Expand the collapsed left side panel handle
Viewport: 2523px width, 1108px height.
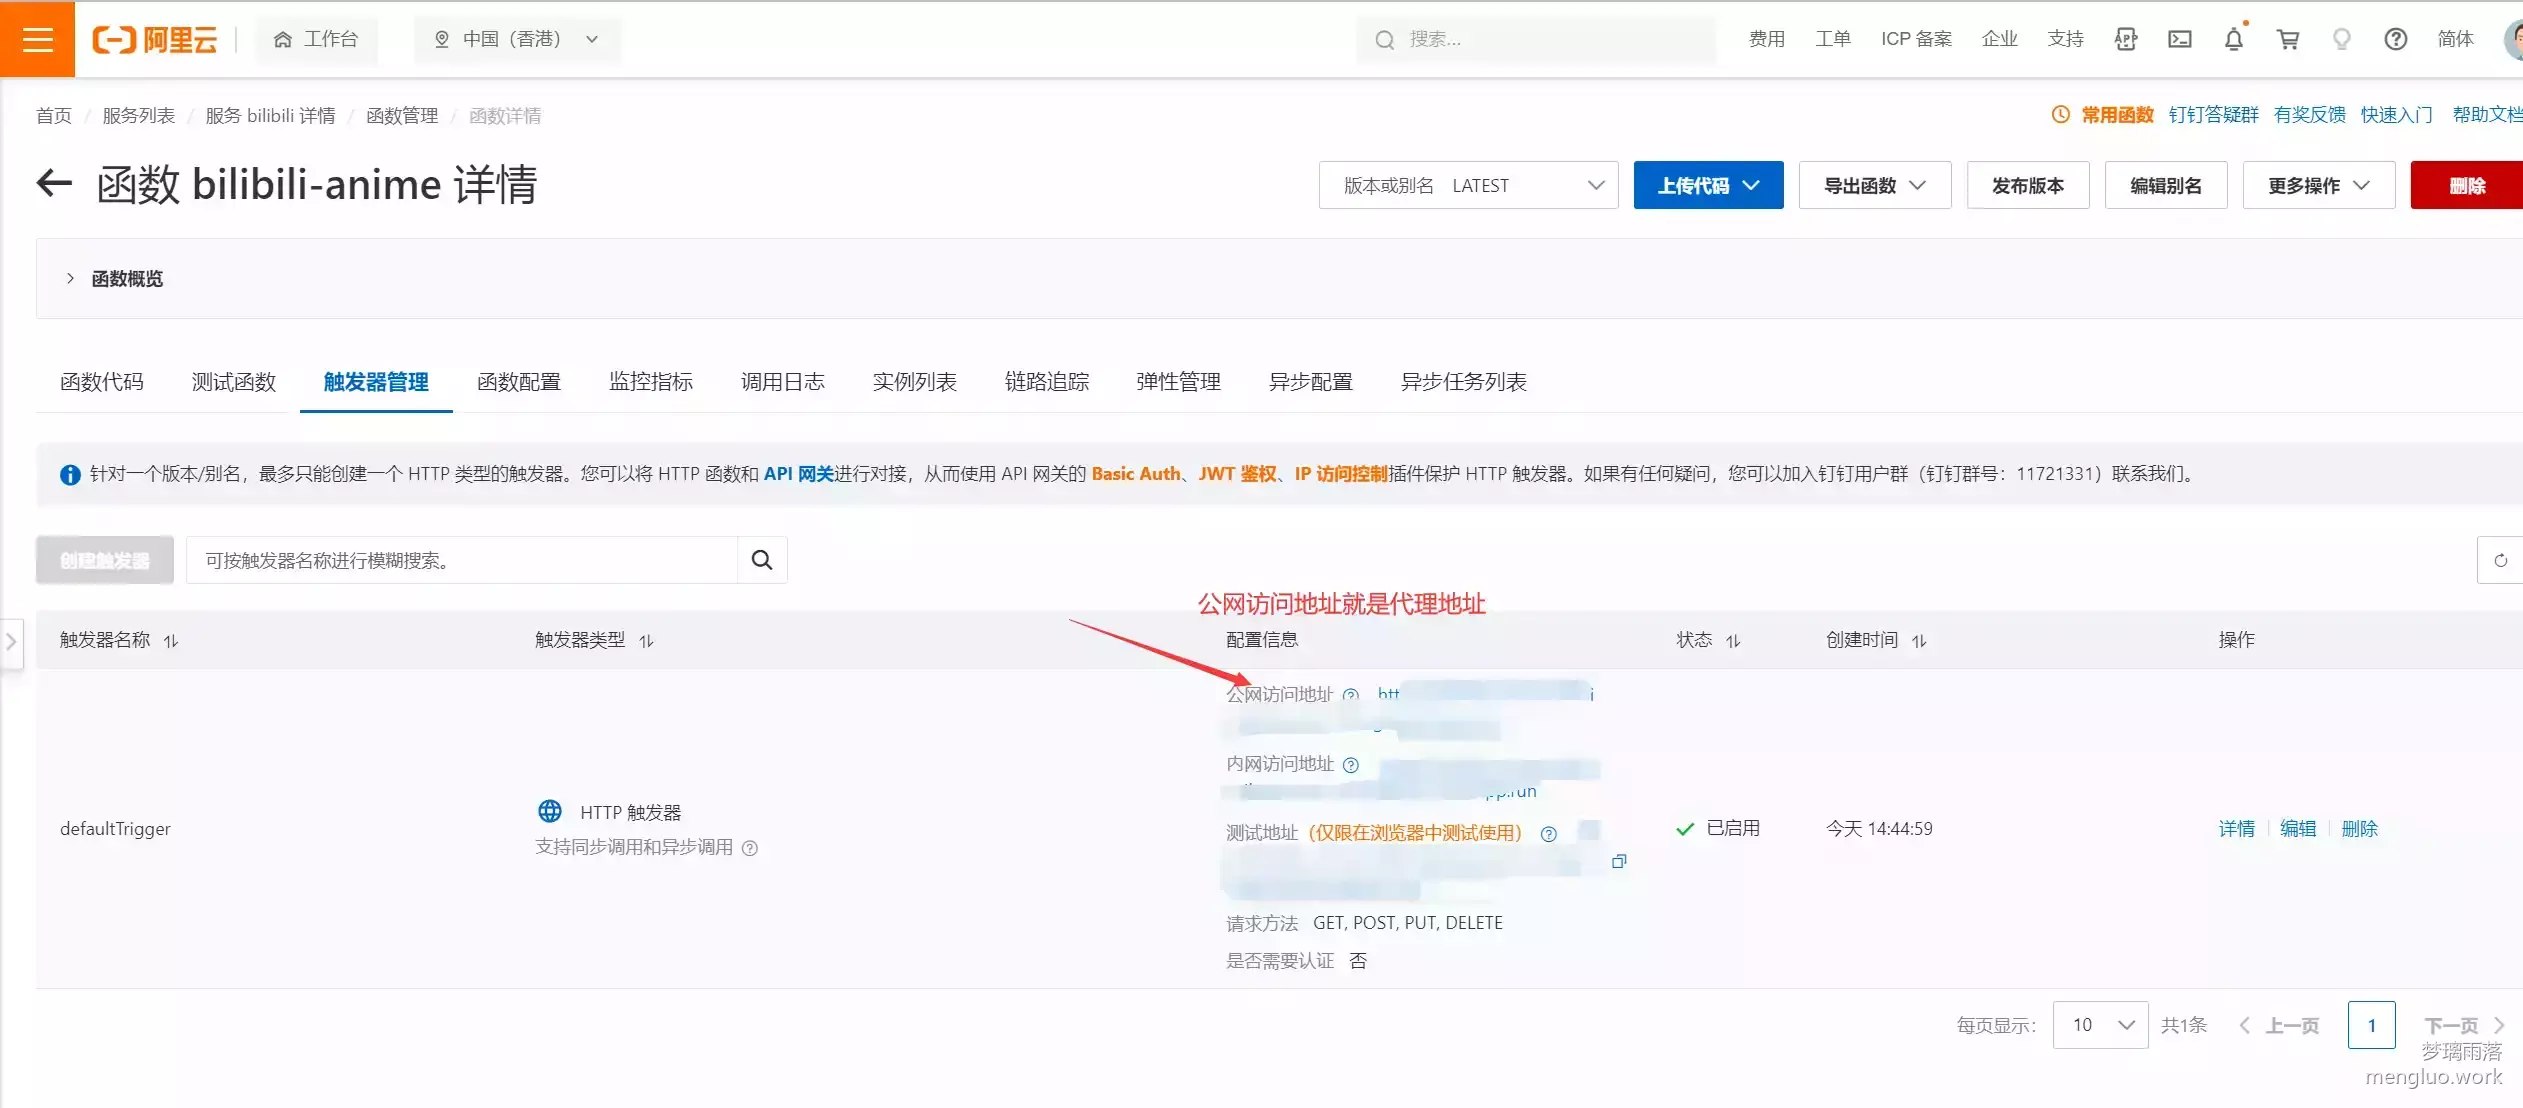tap(11, 641)
